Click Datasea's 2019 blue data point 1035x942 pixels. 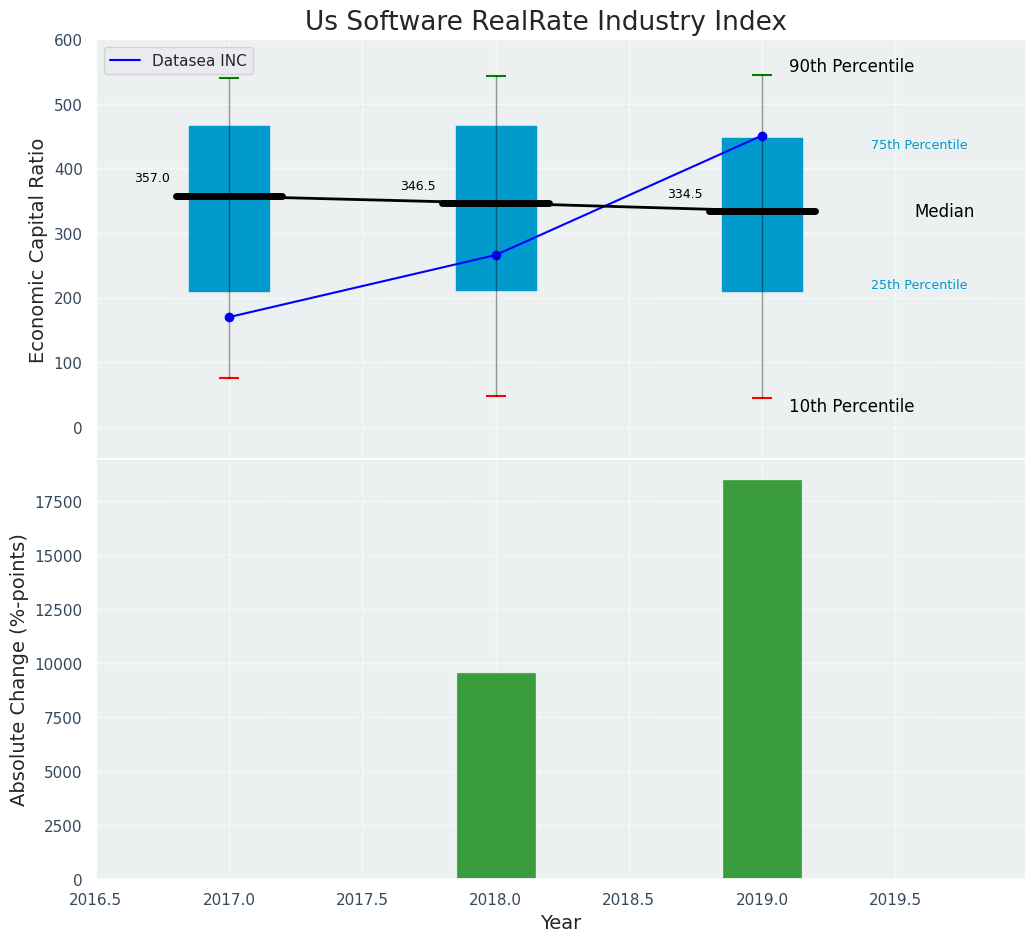(762, 136)
